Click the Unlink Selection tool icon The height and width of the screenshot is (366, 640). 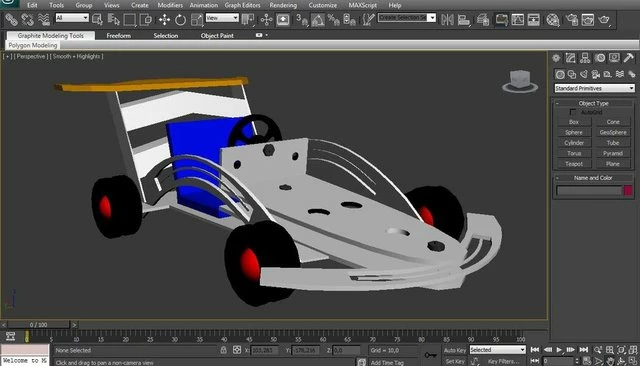(x=27, y=19)
